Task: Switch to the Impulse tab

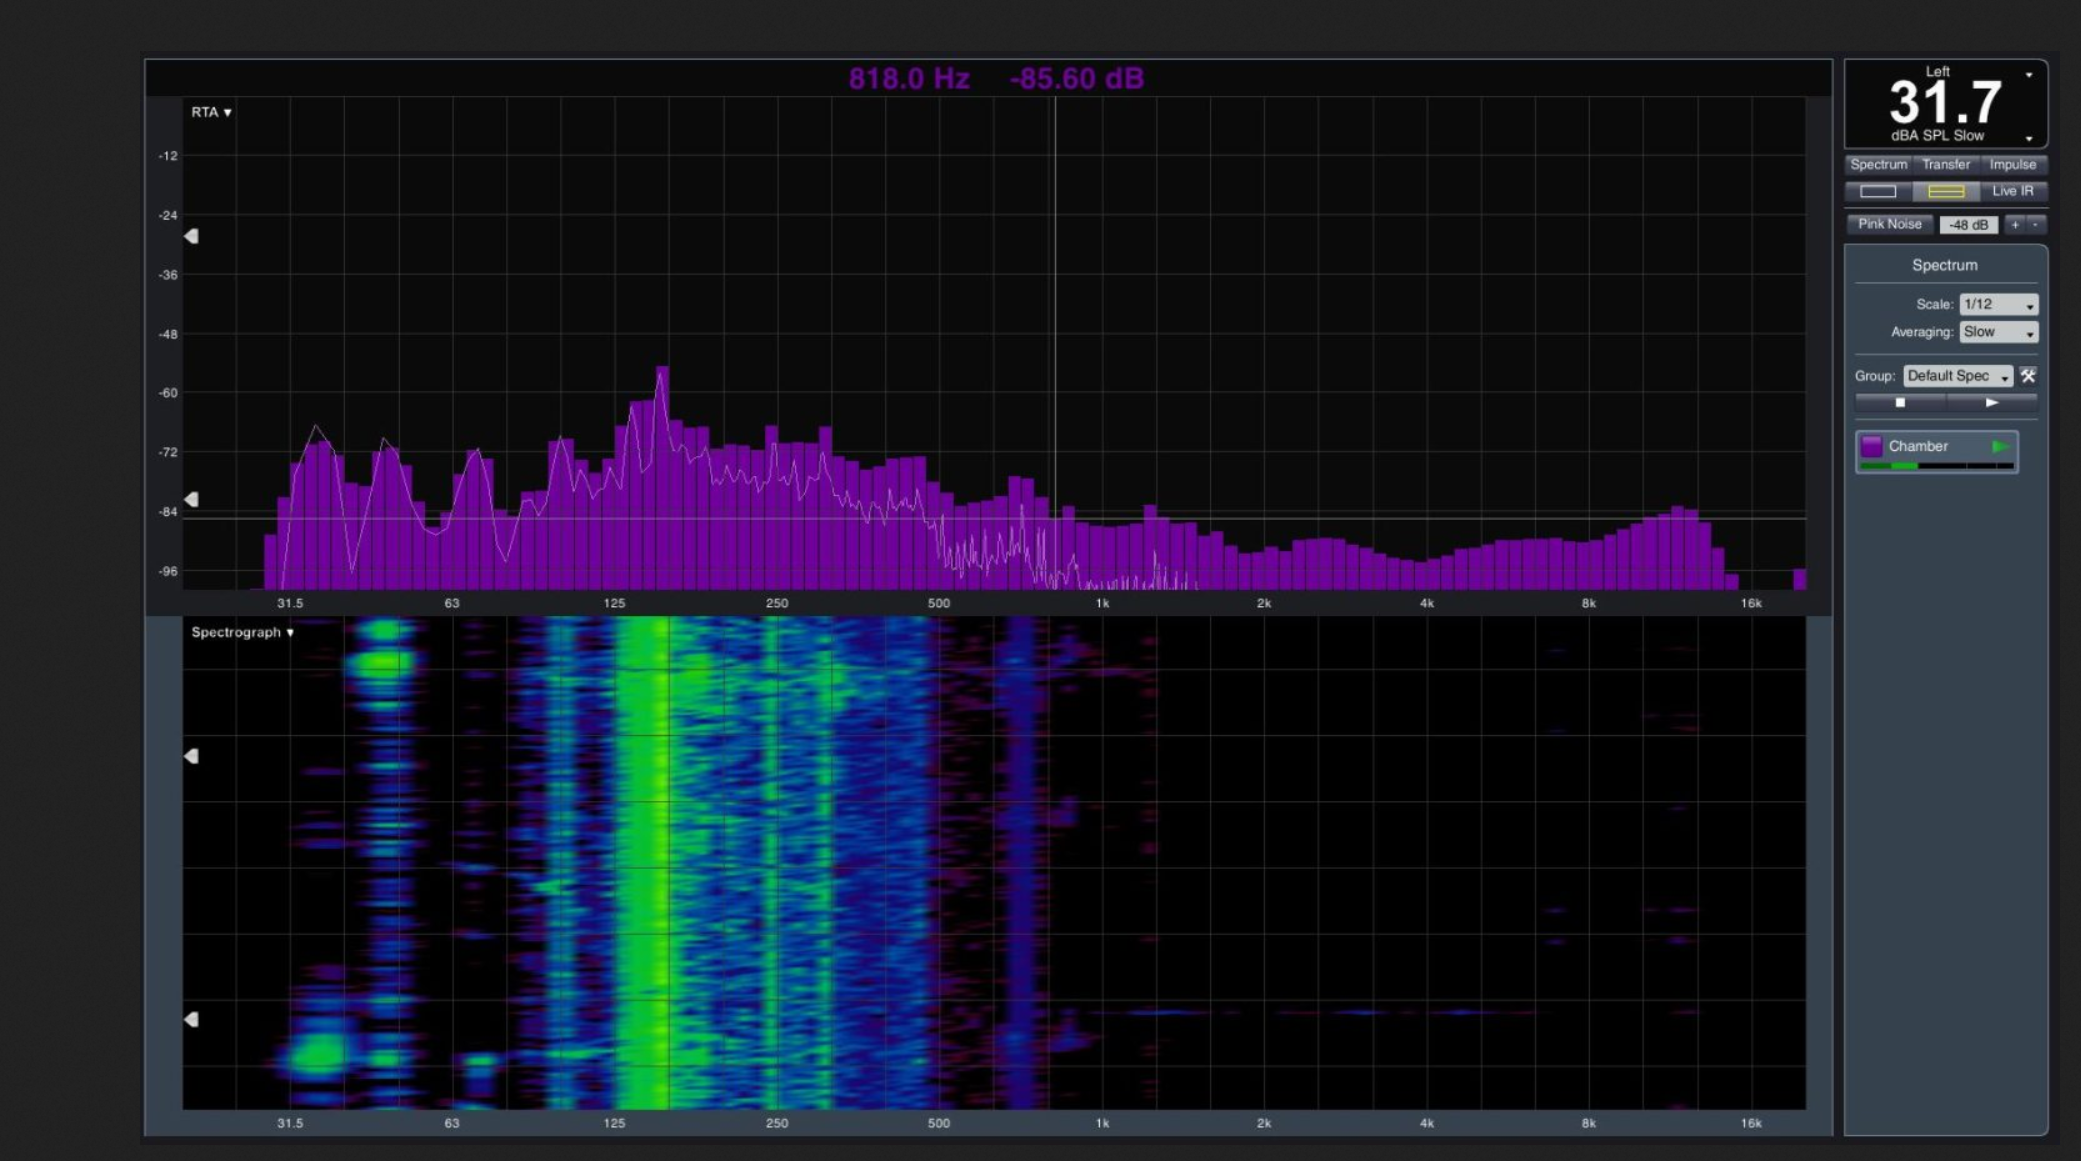Action: (x=2012, y=164)
